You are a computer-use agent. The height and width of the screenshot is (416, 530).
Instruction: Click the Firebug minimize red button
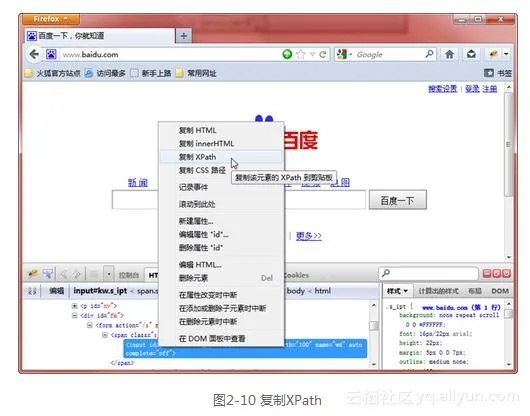pyautogui.click(x=486, y=273)
